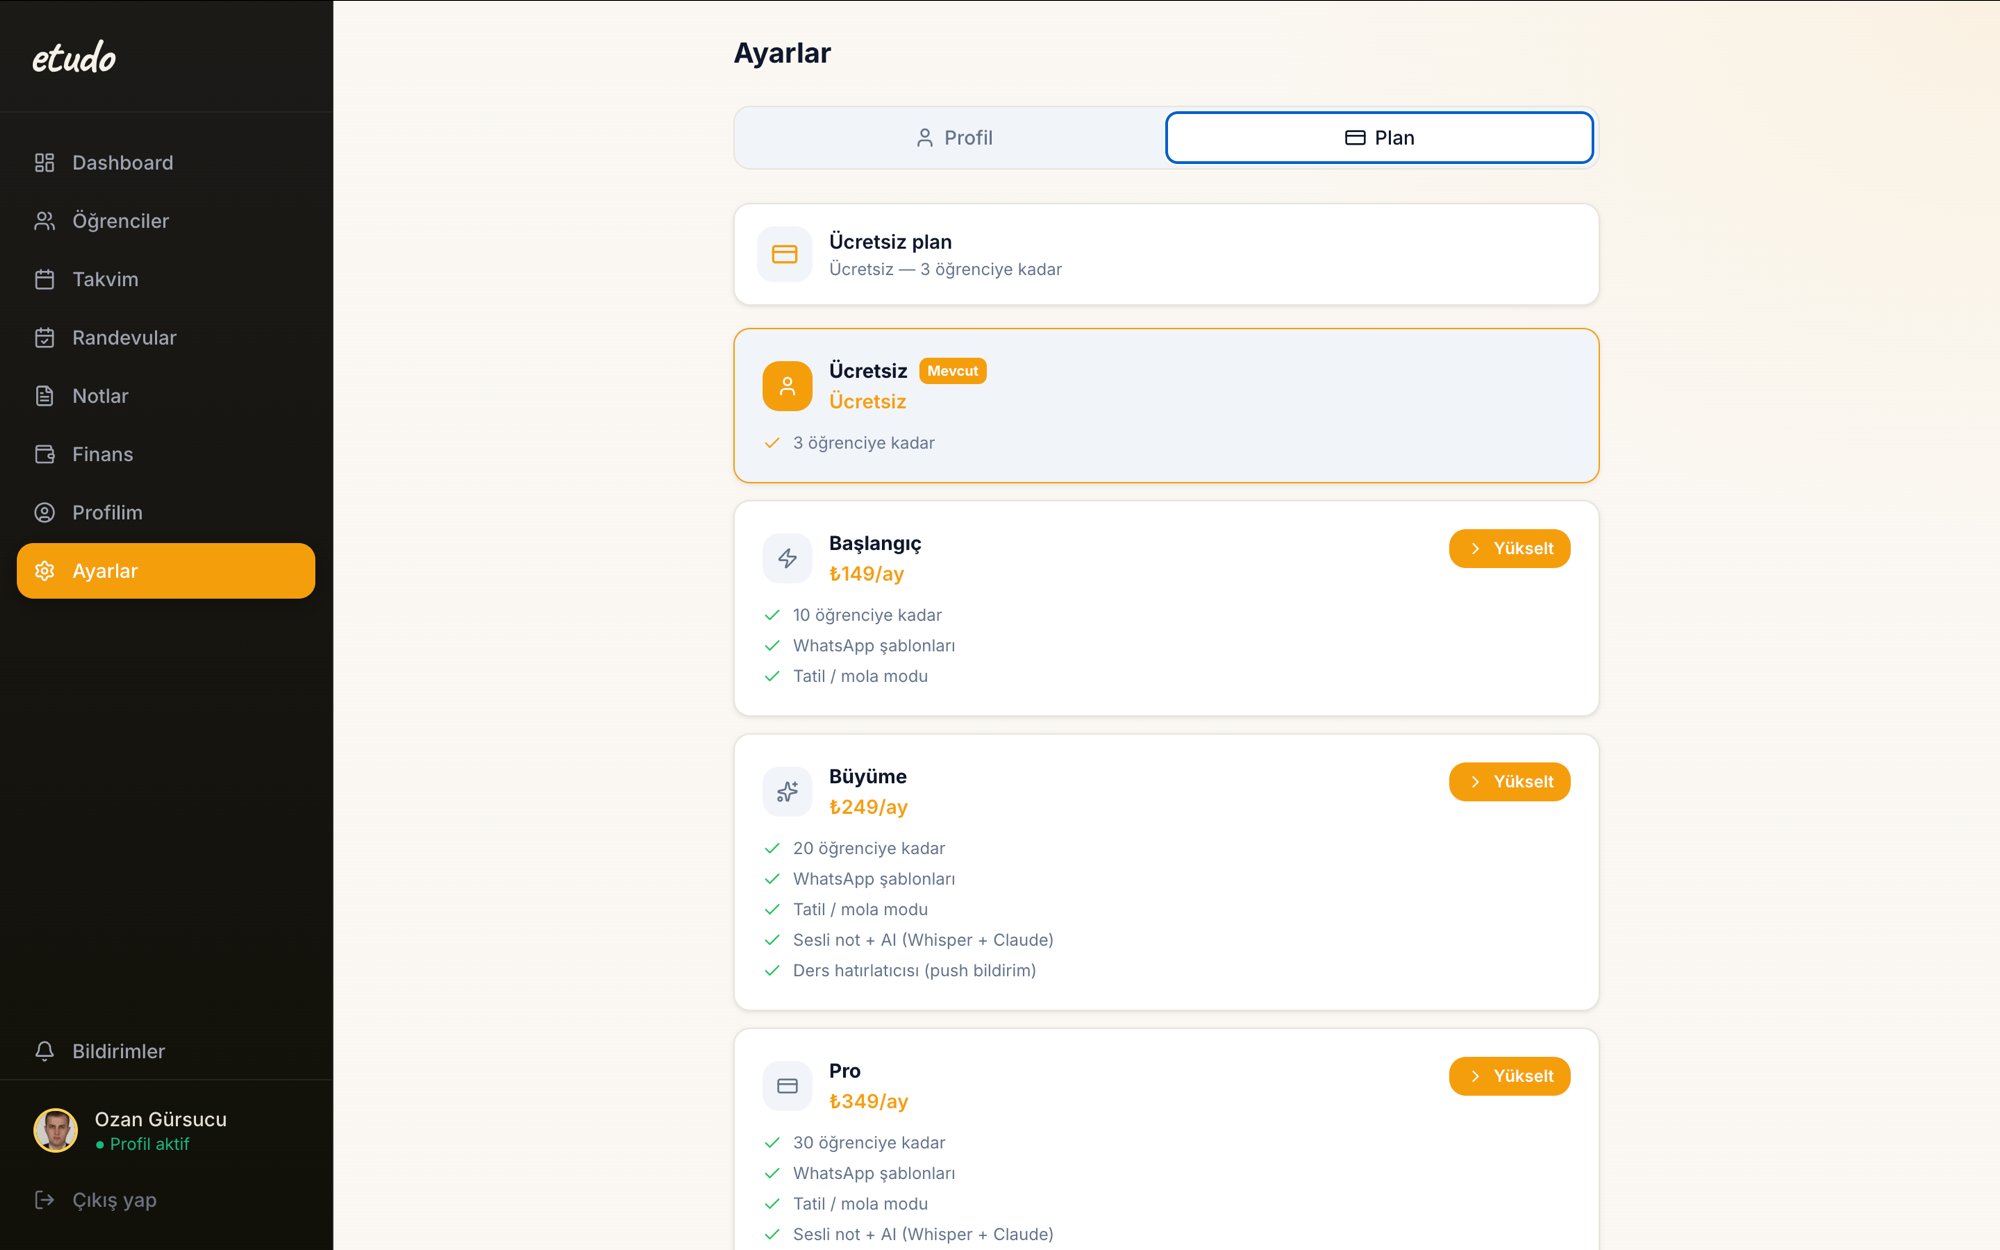The width and height of the screenshot is (2000, 1250).
Task: Switch to the Profil tab
Action: coord(953,138)
